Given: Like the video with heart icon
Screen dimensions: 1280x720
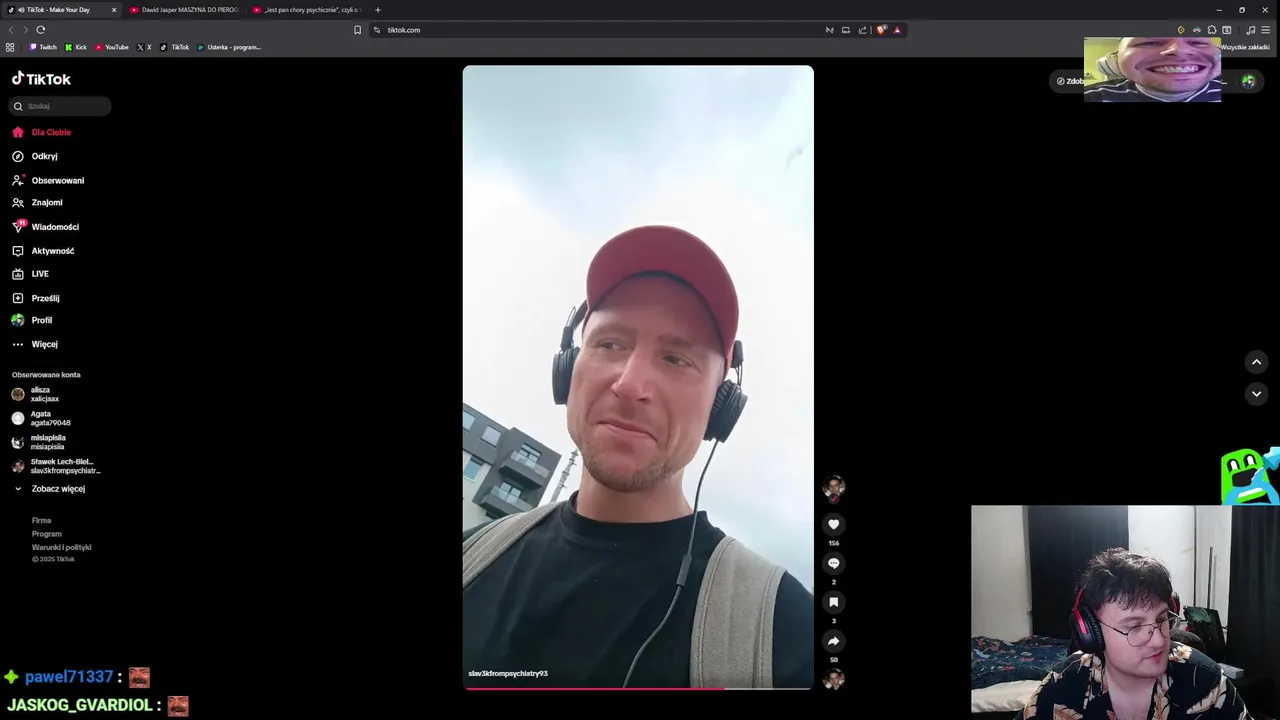Looking at the screenshot, I should click(x=833, y=524).
